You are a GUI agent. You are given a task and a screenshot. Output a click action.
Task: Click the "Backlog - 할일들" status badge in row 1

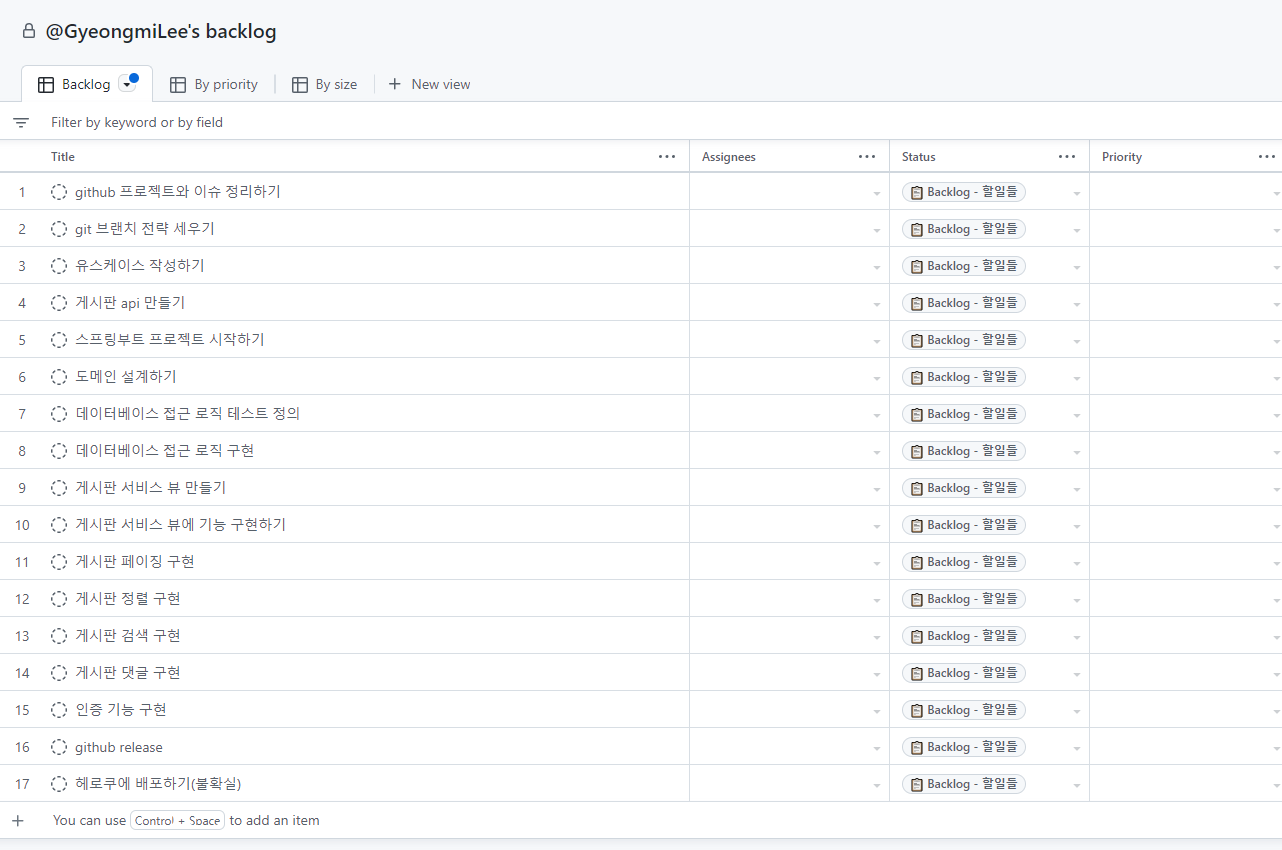point(964,192)
